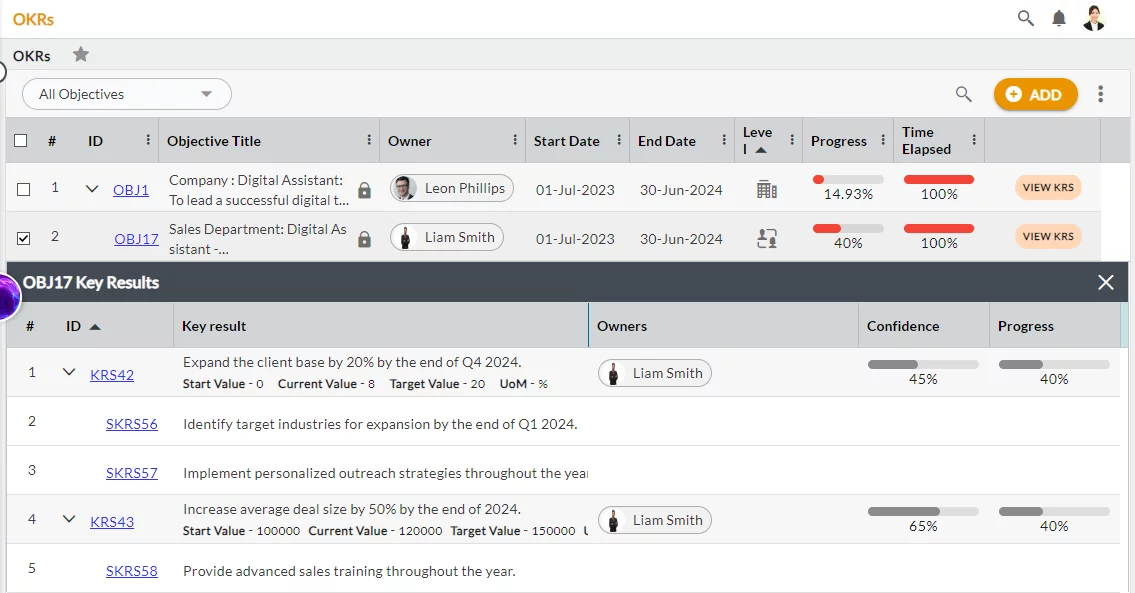Close the OBJ17 Key Results panel
Viewport: 1135px width, 593px height.
coord(1106,282)
